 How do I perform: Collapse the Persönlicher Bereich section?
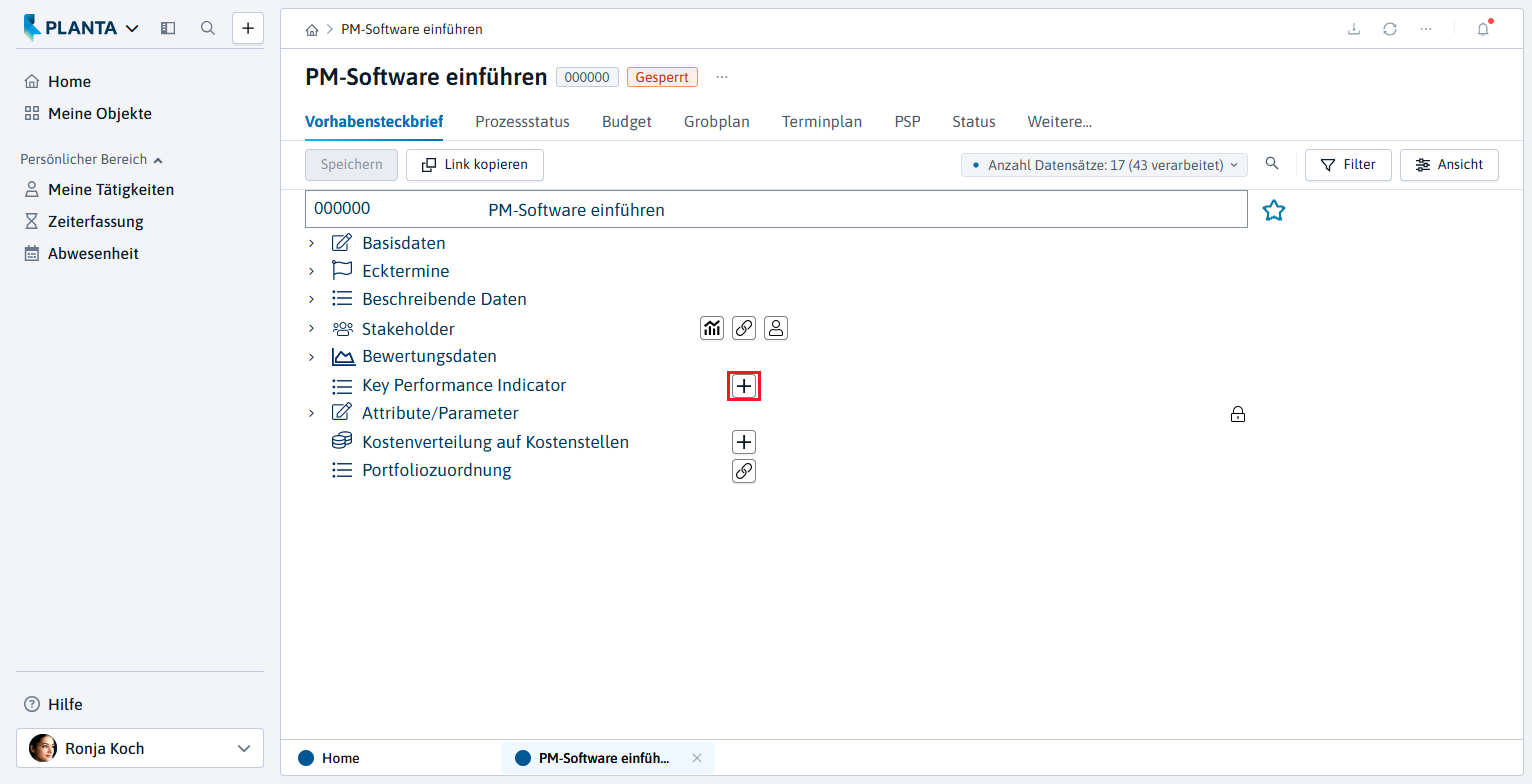tap(158, 160)
